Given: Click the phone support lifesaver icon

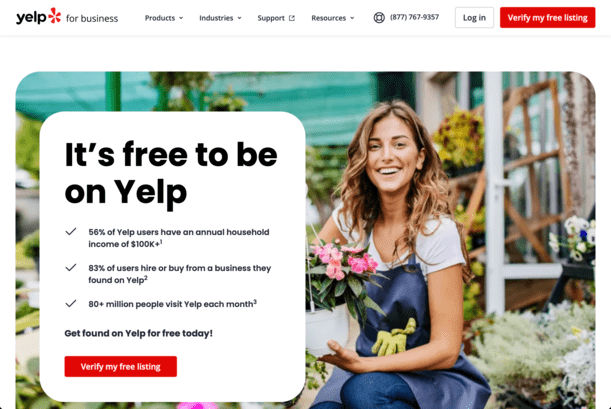Looking at the screenshot, I should [379, 18].
